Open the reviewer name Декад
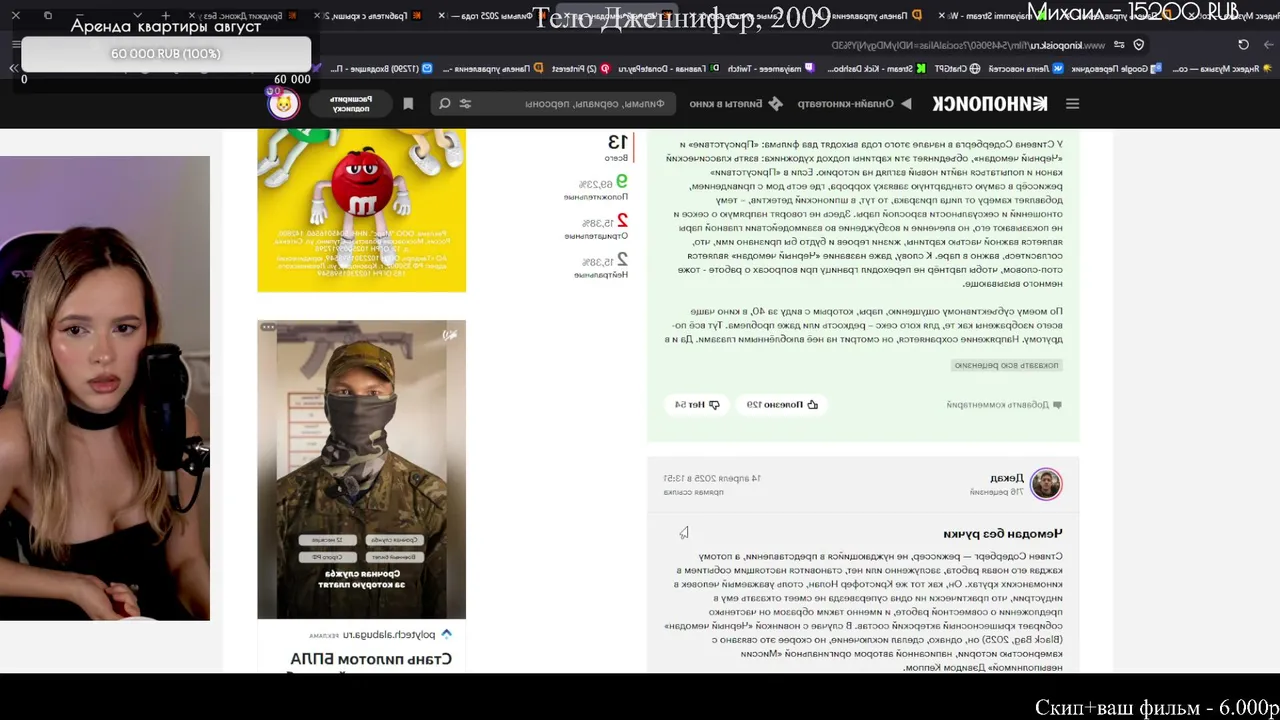Viewport: 1280px width, 720px height. click(x=1007, y=478)
